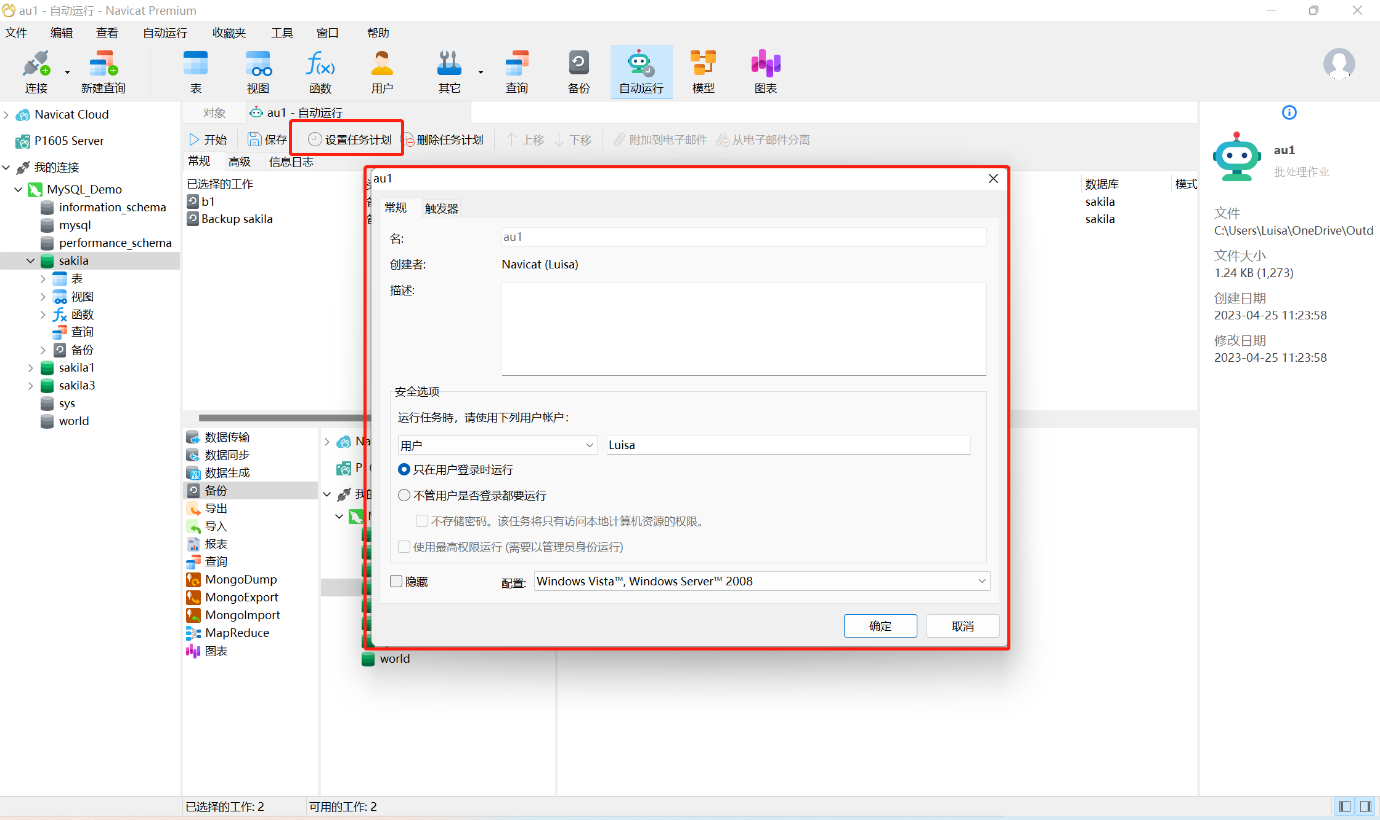This screenshot has height=820, width=1380.
Task: Click the 描述 text area
Action: (744, 329)
